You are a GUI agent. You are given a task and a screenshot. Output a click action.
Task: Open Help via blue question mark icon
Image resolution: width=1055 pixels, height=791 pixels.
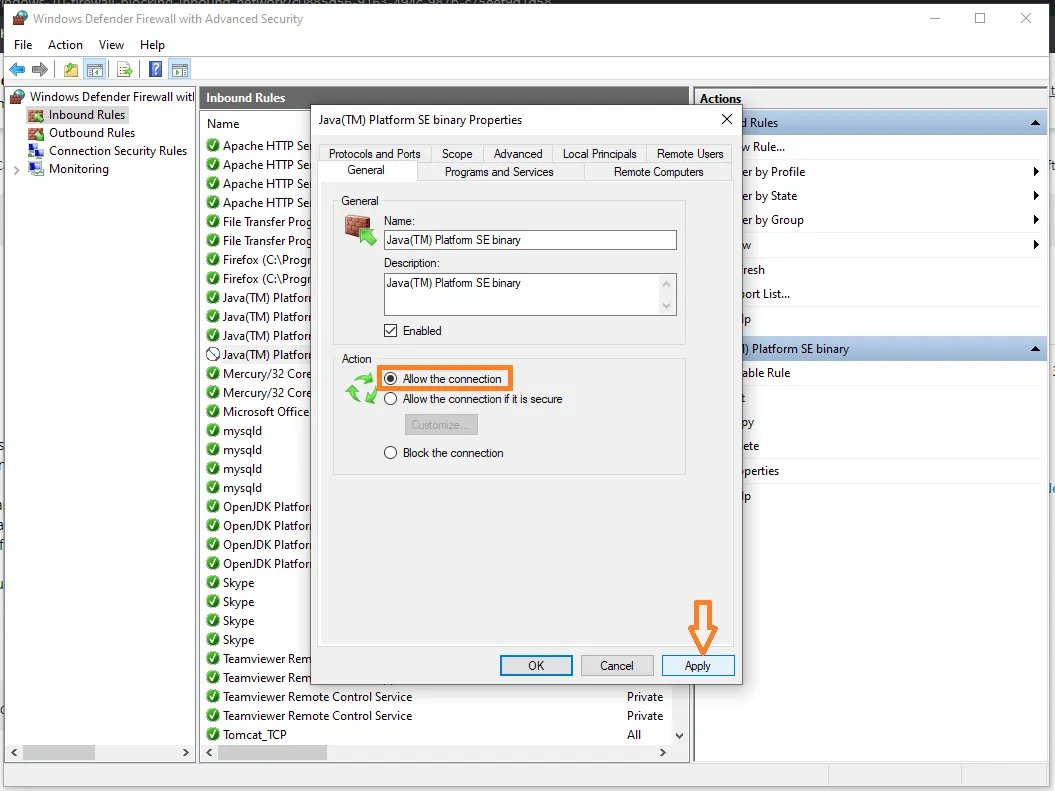click(155, 69)
